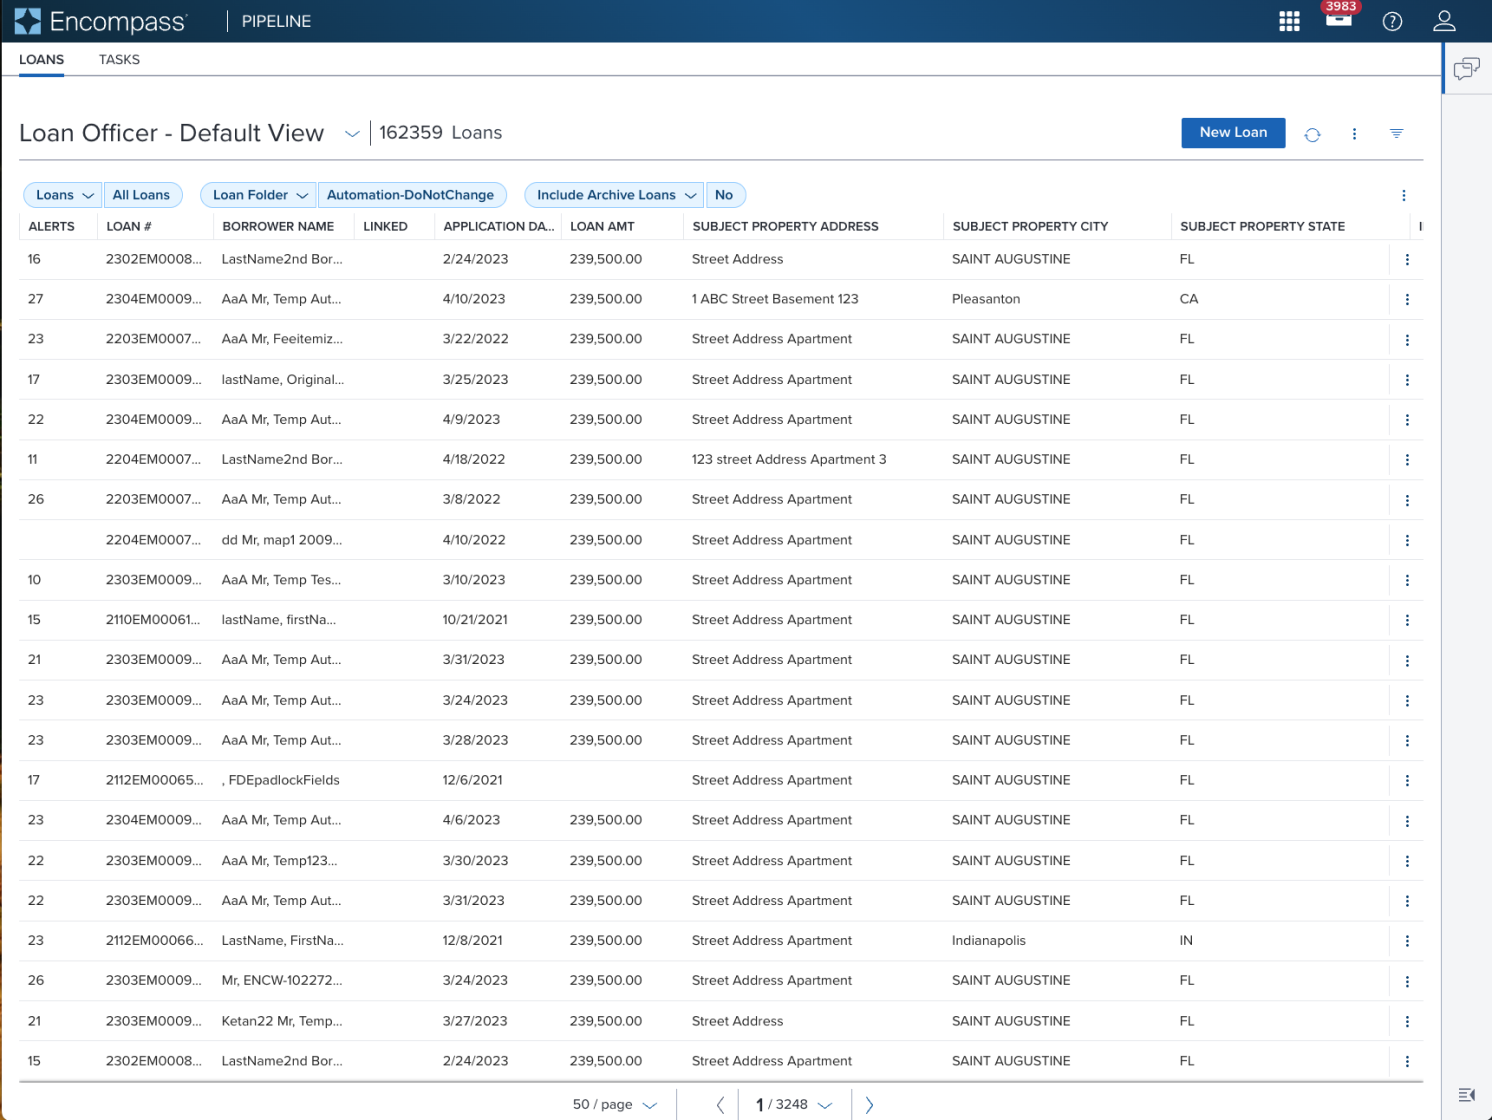Refresh the pipeline loan list
The image size is (1492, 1120).
(1312, 134)
